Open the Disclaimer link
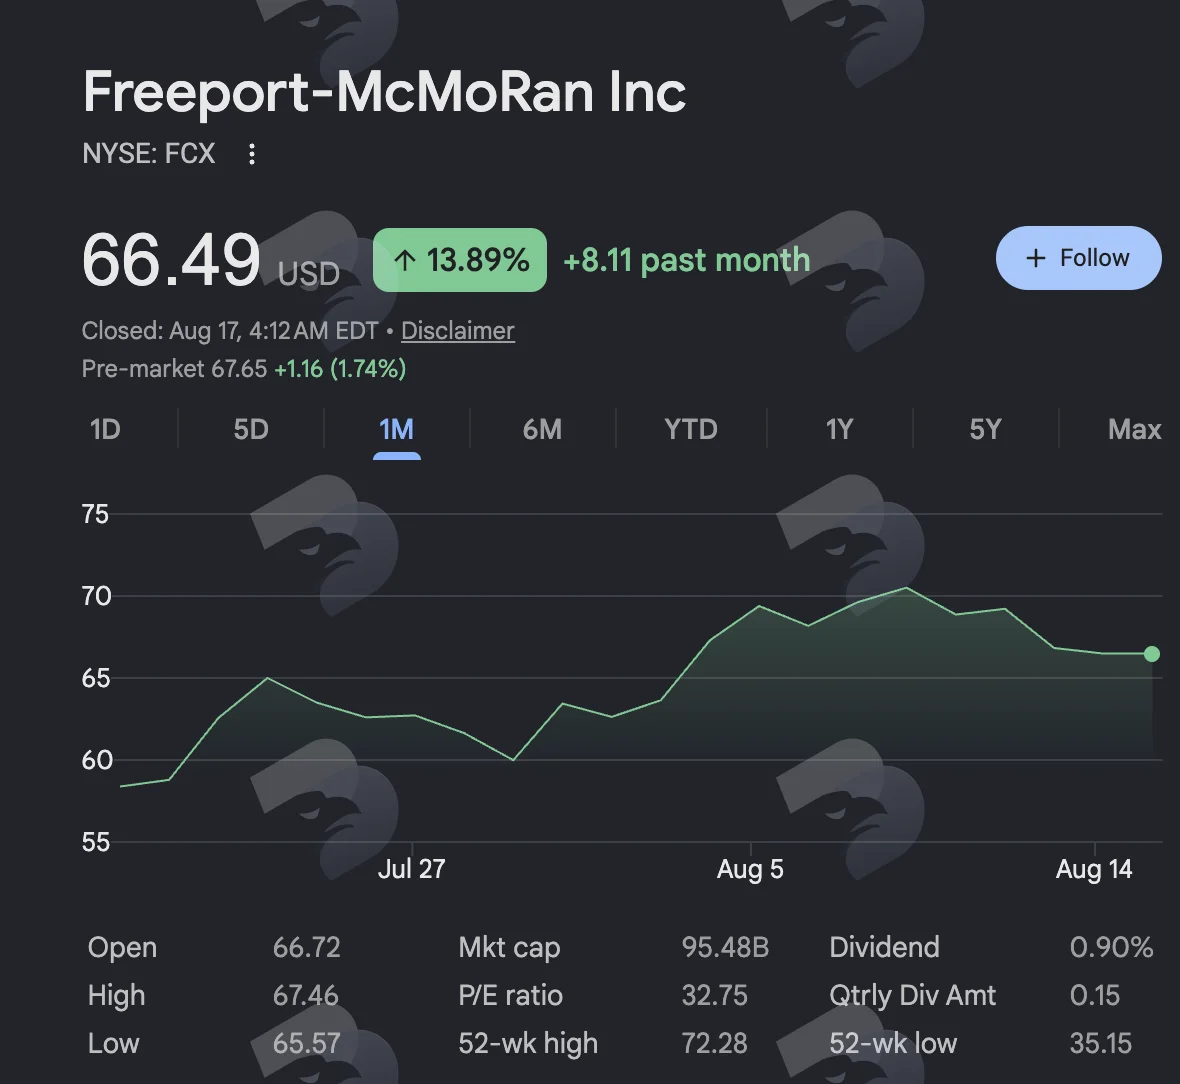This screenshot has height=1084, width=1180. (x=458, y=330)
